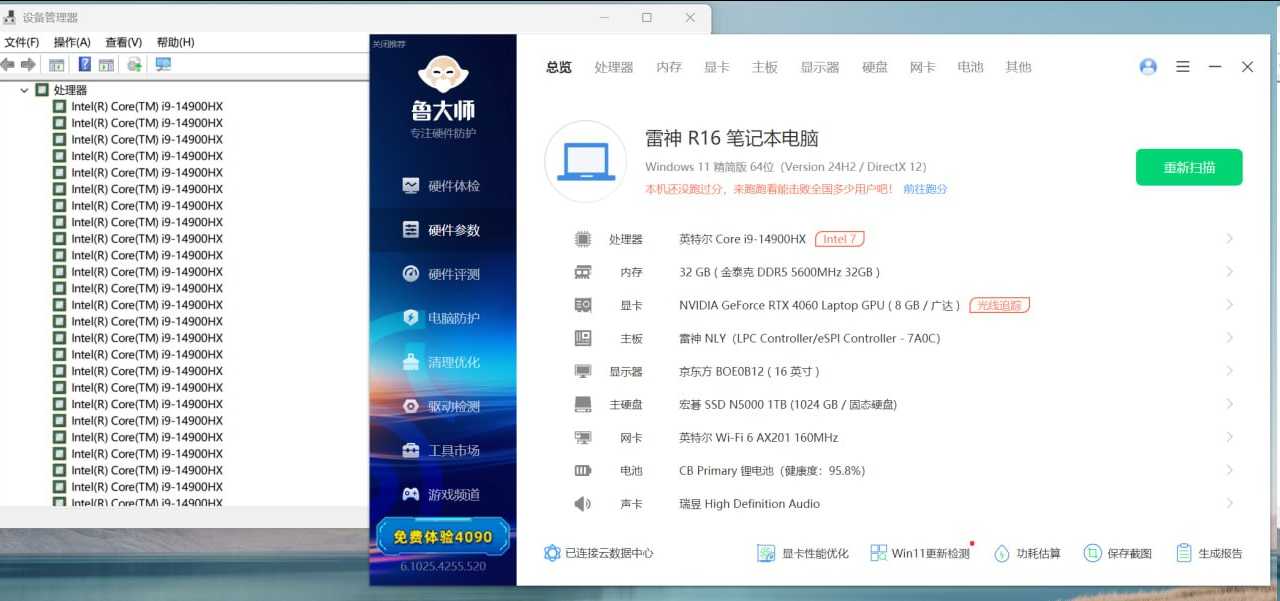This screenshot has width=1280, height=601.
Task: Click the Back arrow in Device Manager toolbar
Action: coord(7,65)
